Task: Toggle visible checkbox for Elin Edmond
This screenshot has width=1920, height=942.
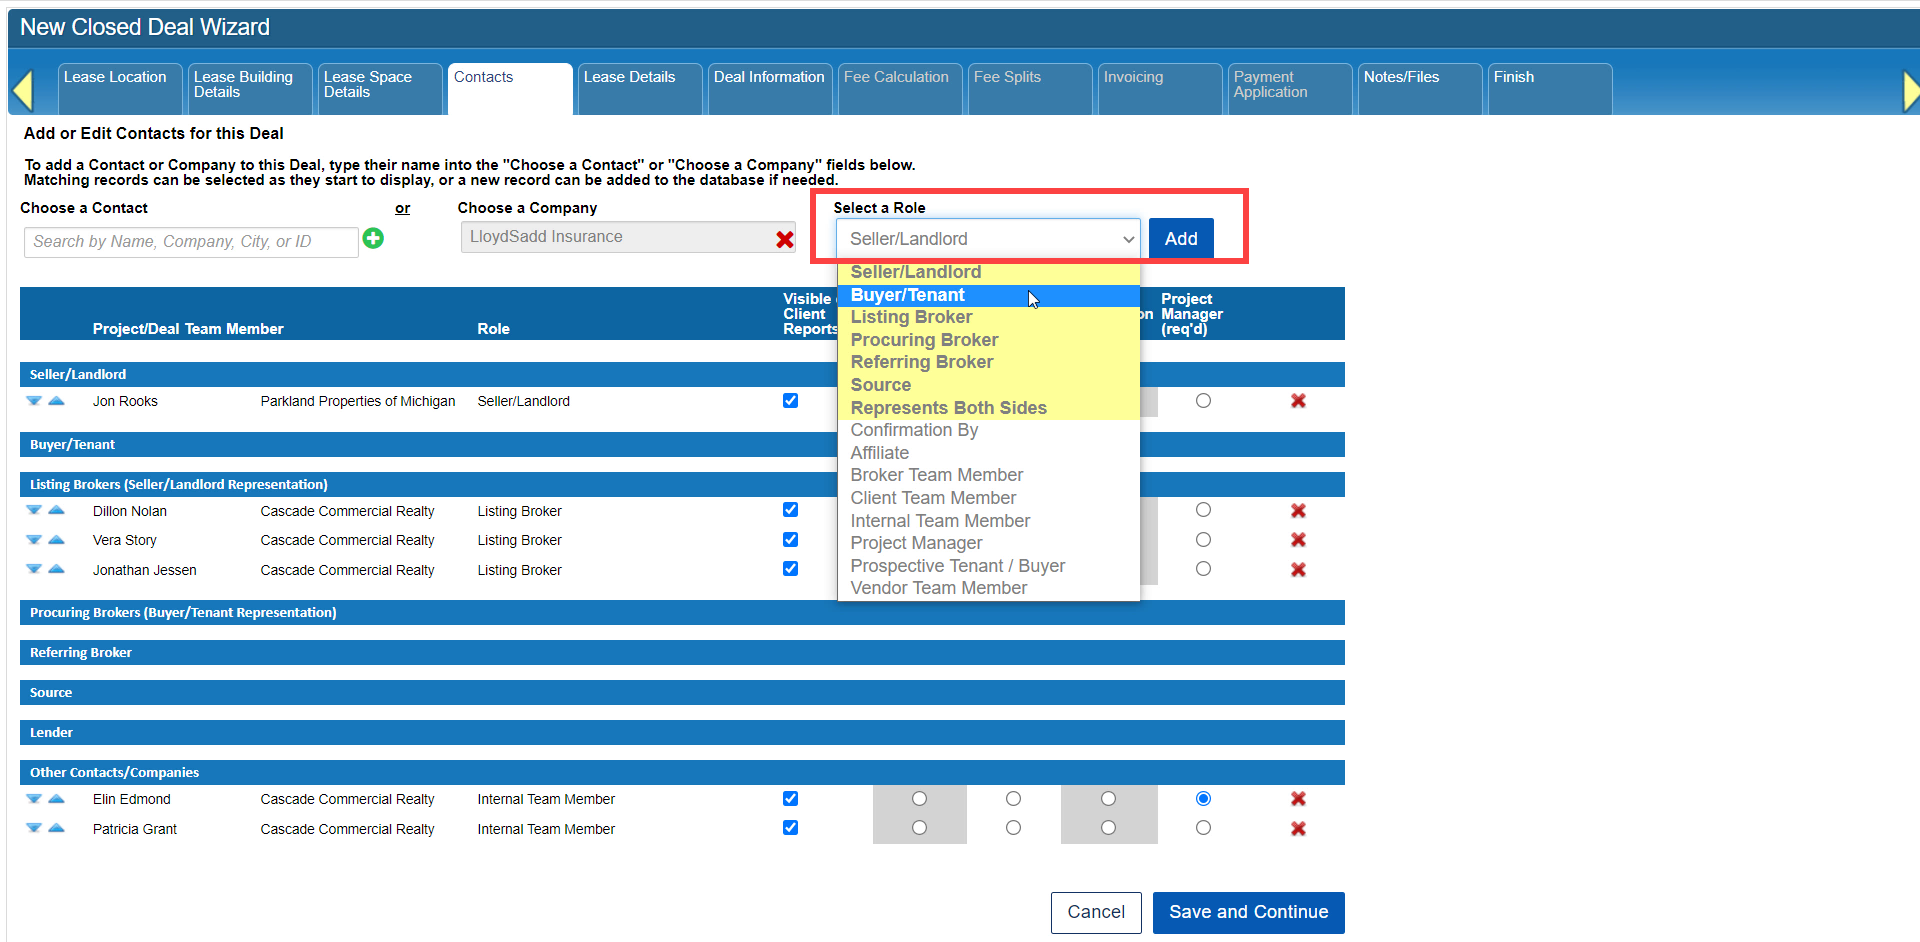Action: point(790,799)
